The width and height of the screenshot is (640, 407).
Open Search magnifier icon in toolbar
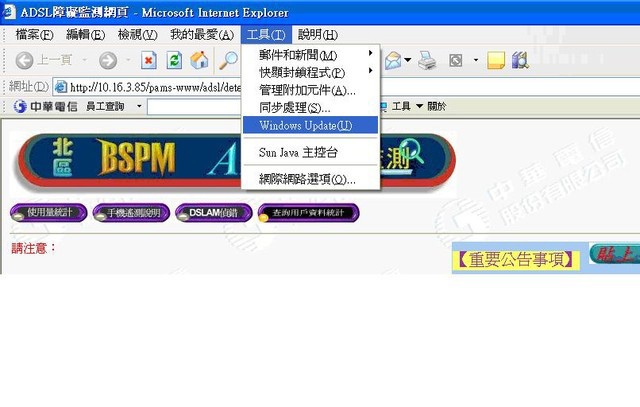tap(228, 60)
